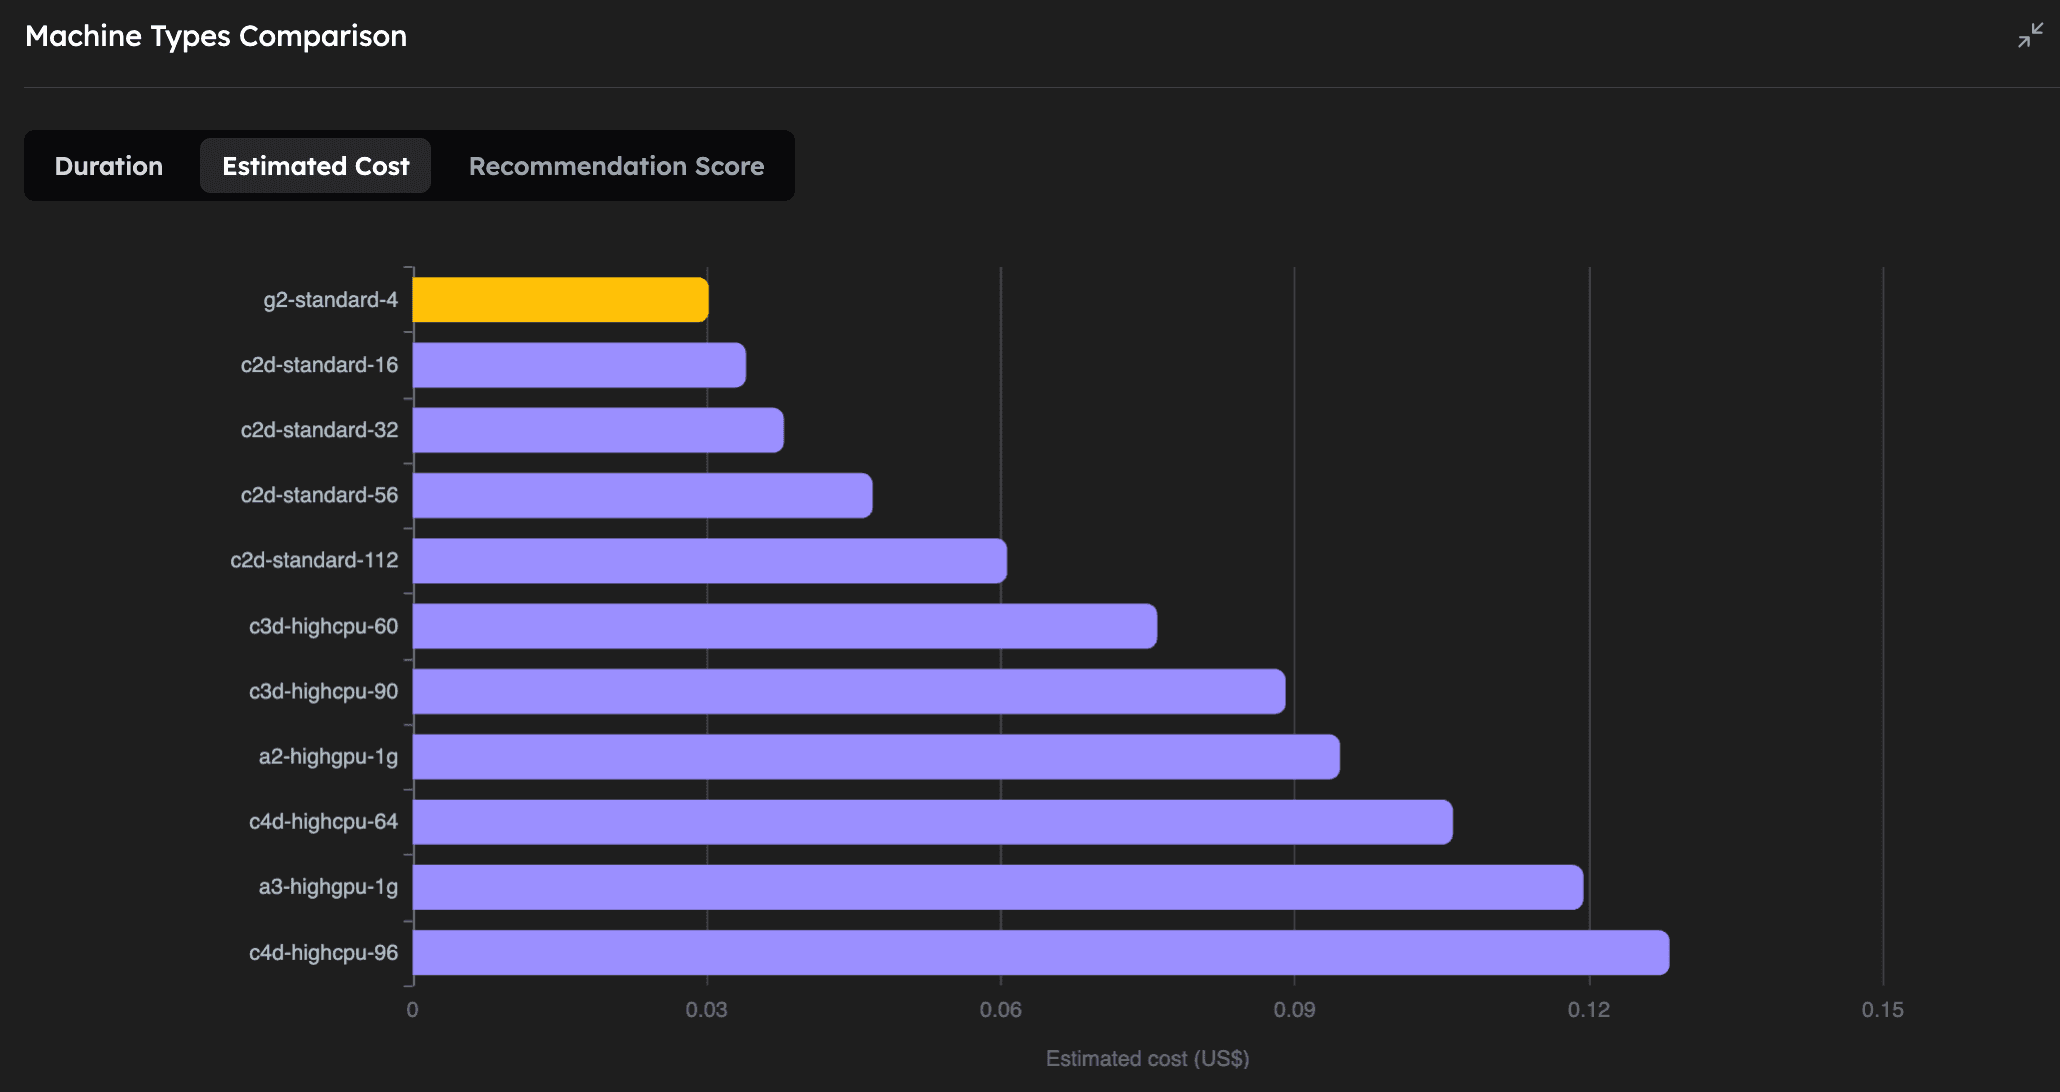
Task: Select the Estimated Cost tab
Action: 315,165
